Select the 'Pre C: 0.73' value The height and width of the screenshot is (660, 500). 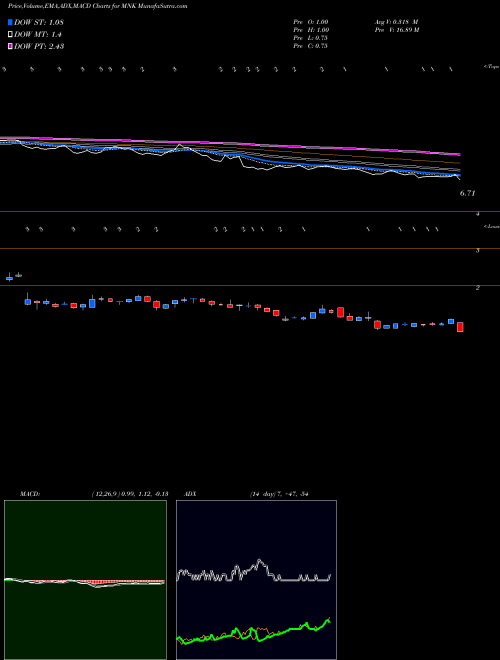pyautogui.click(x=311, y=46)
